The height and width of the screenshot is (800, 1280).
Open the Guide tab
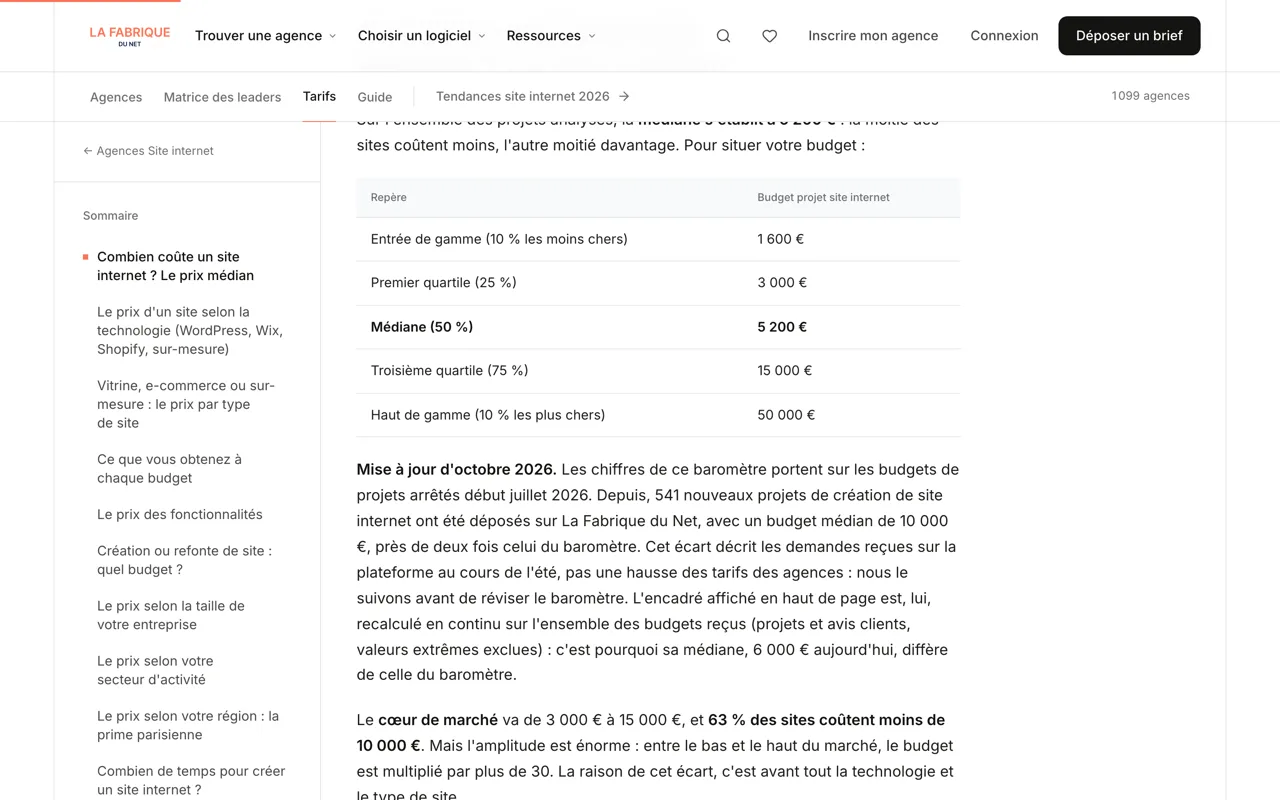click(x=375, y=97)
